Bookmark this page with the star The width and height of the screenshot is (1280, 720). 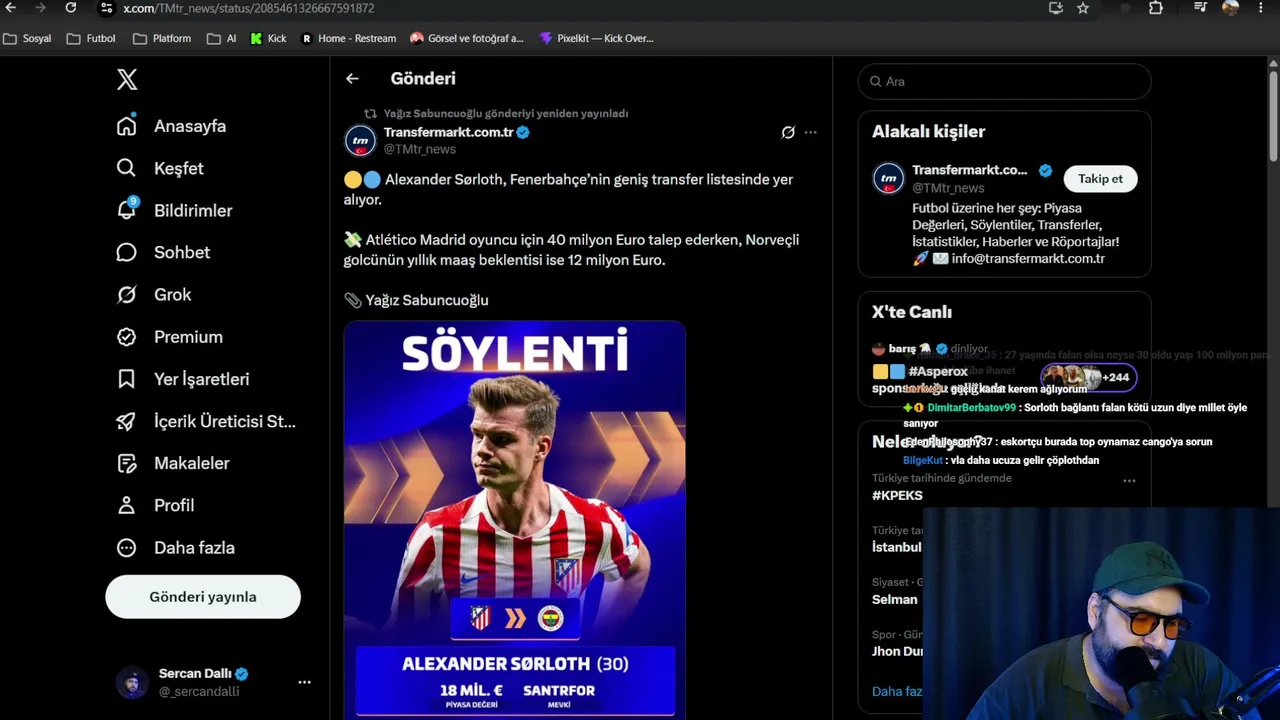[x=1083, y=8]
